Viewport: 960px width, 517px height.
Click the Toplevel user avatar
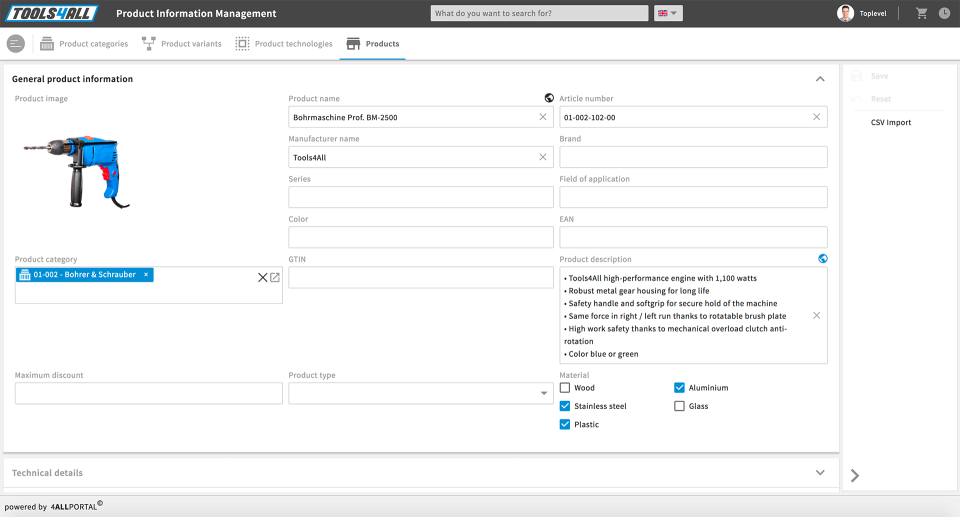pyautogui.click(x=846, y=13)
